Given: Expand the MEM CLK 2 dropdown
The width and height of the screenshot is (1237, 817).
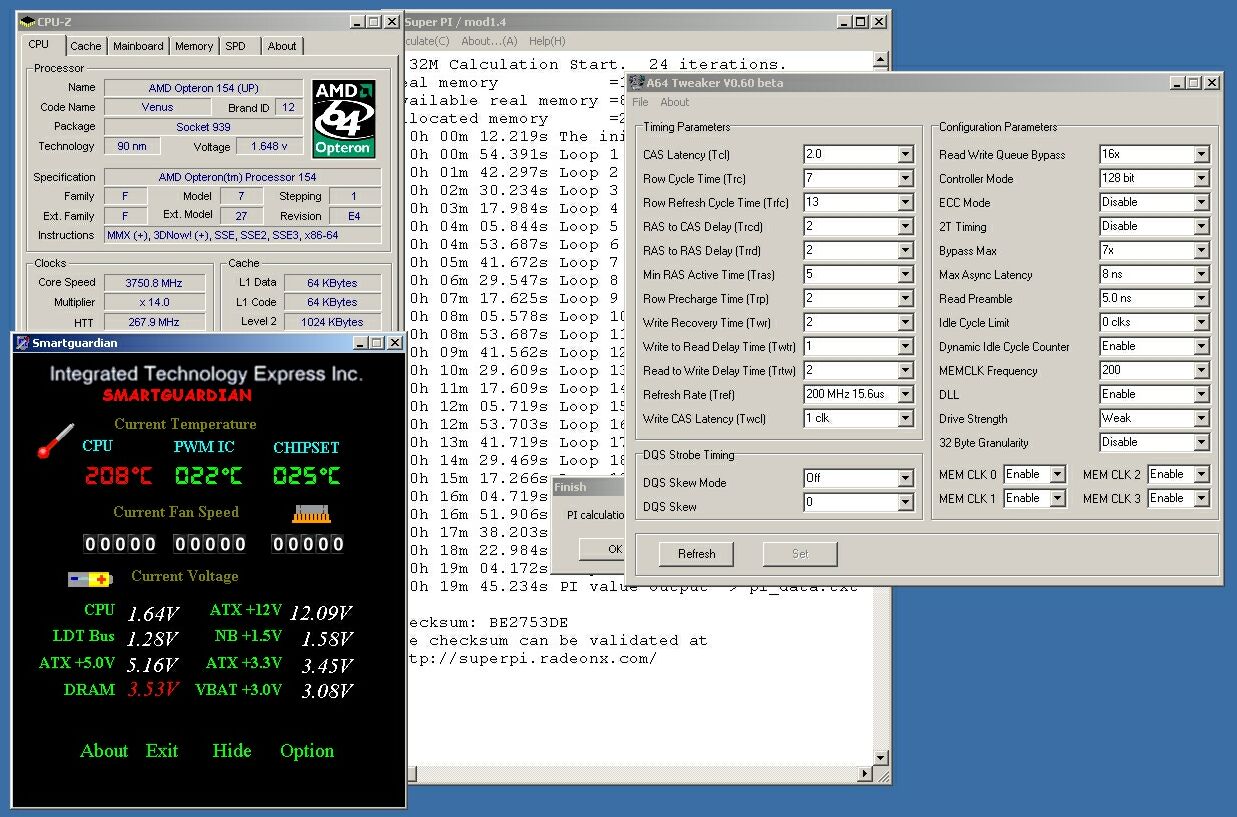Looking at the screenshot, I should (x=1201, y=475).
